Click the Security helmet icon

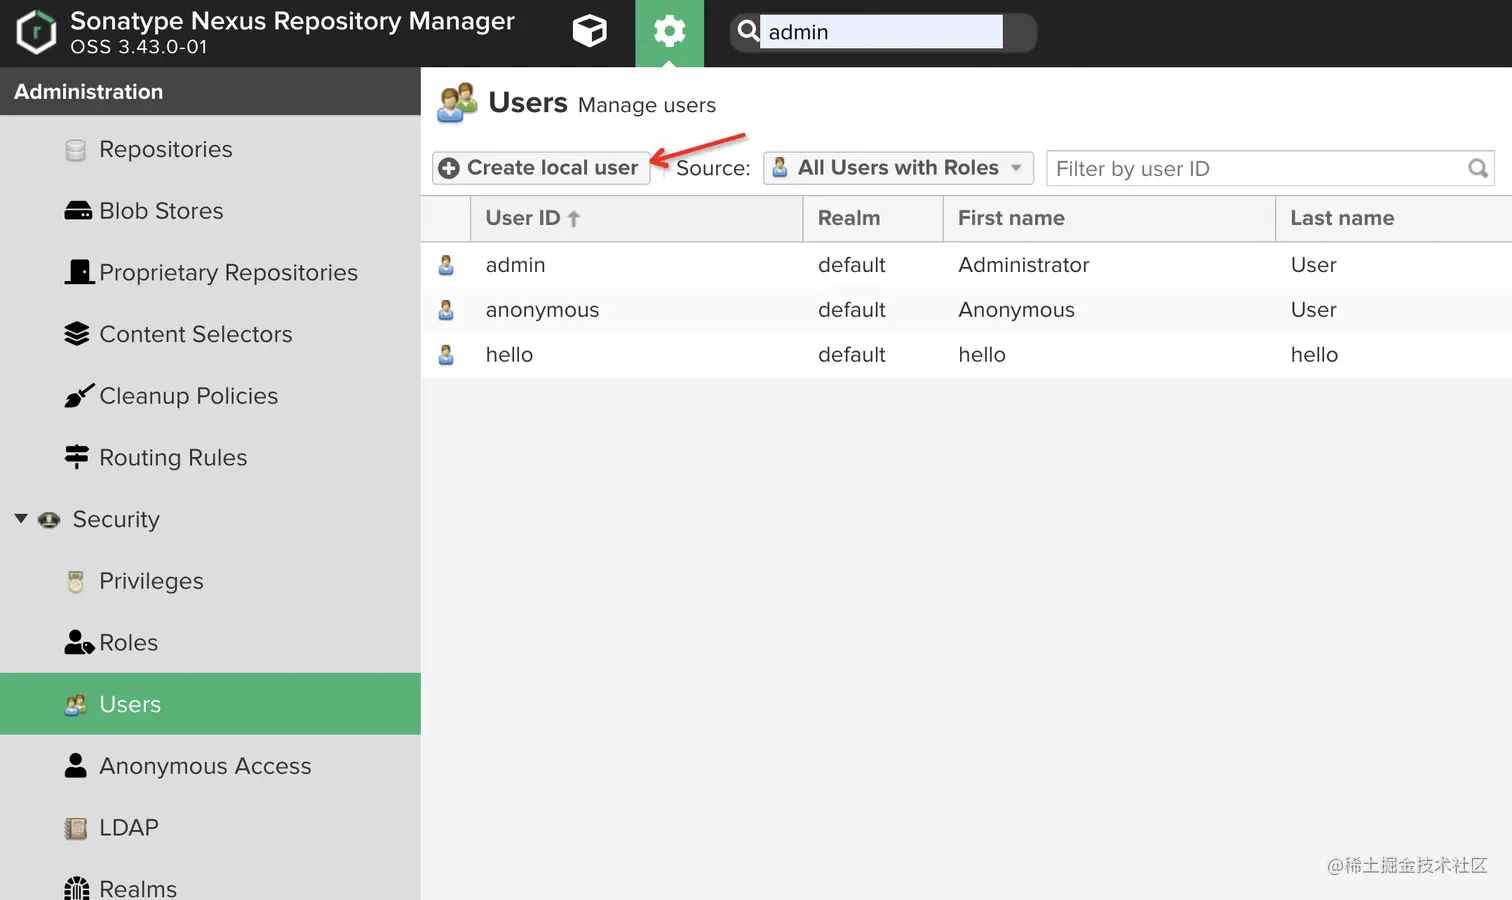tap(49, 520)
